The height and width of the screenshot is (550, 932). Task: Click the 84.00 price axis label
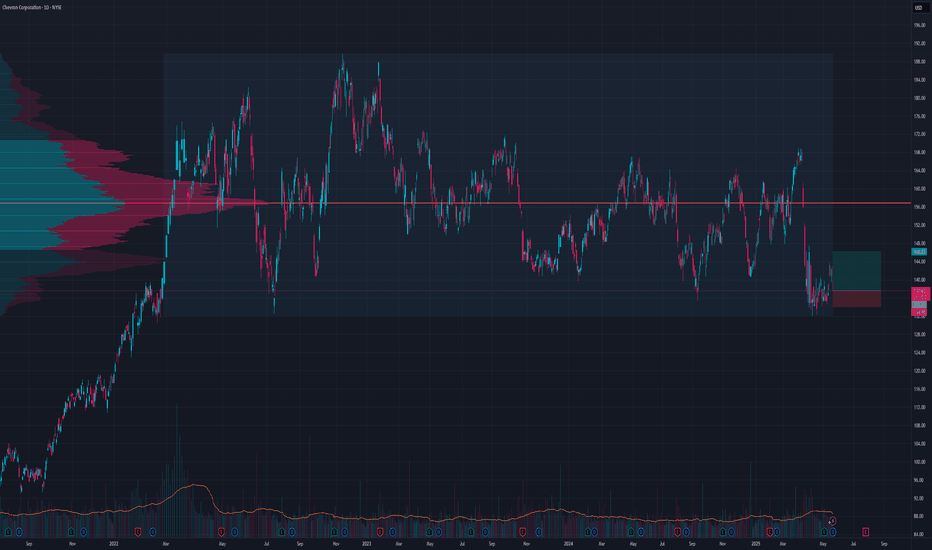920,534
